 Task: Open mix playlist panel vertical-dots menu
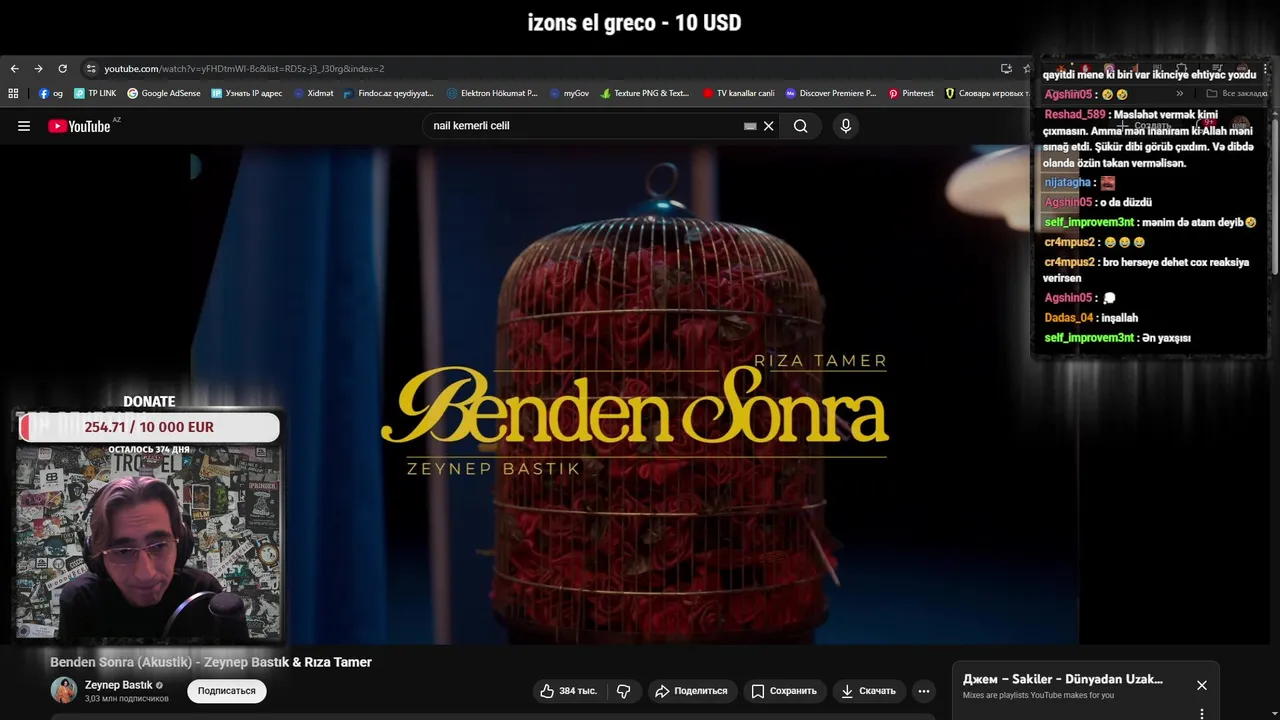pyautogui.click(x=1202, y=713)
